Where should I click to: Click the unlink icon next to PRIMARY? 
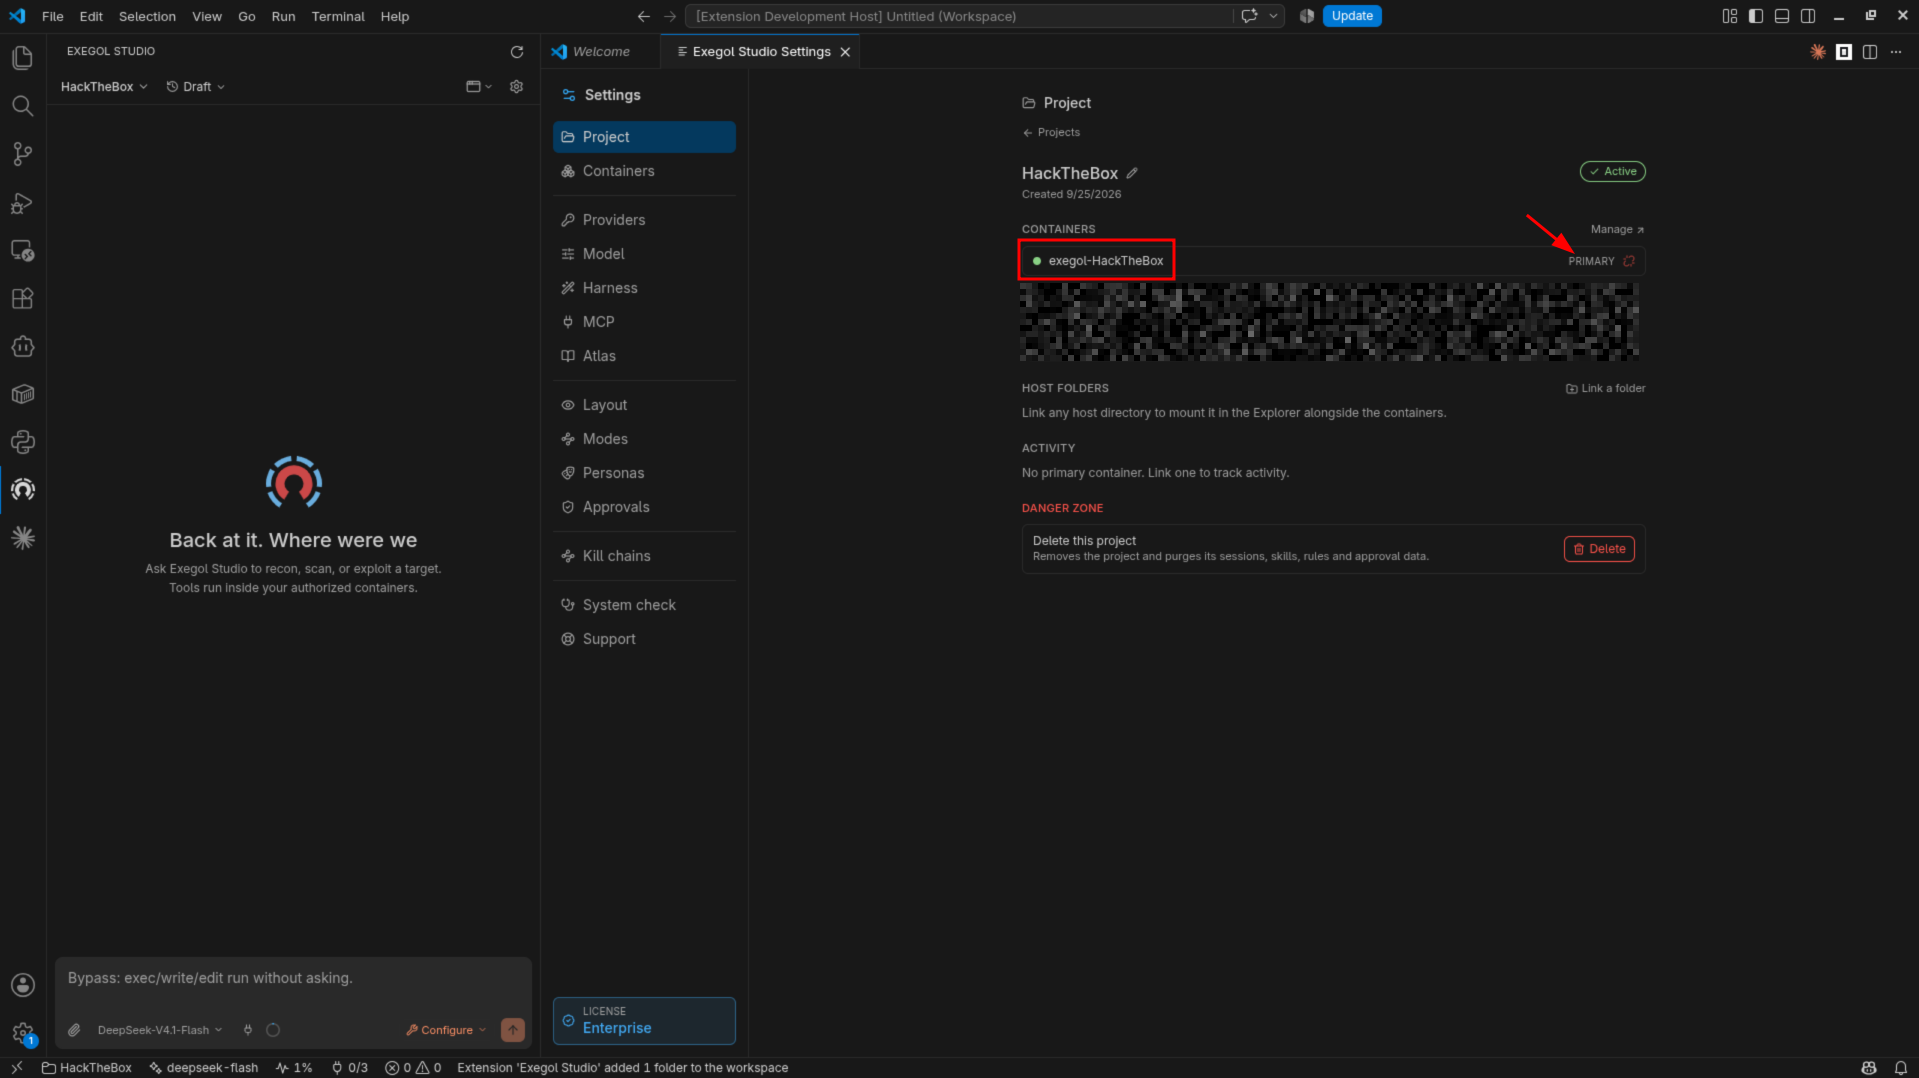(1629, 261)
